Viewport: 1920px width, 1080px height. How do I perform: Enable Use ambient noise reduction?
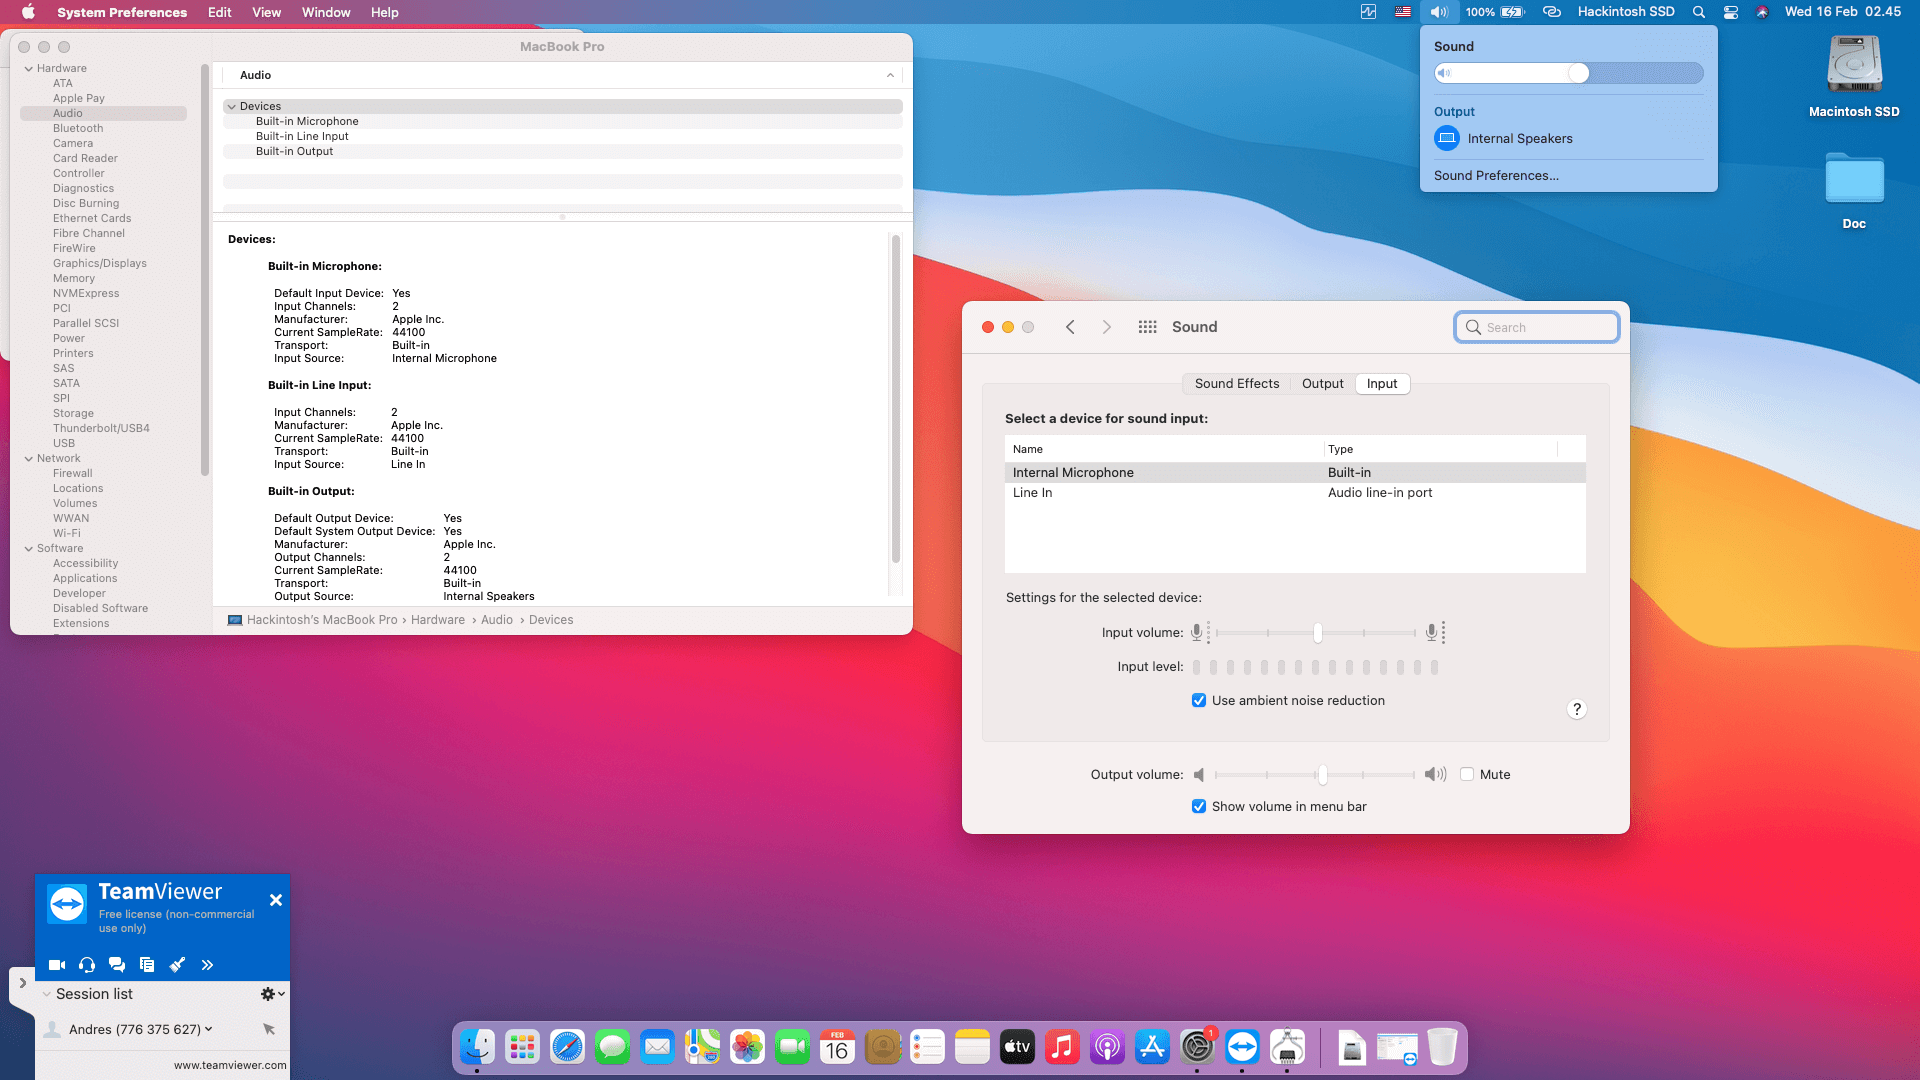1198,700
